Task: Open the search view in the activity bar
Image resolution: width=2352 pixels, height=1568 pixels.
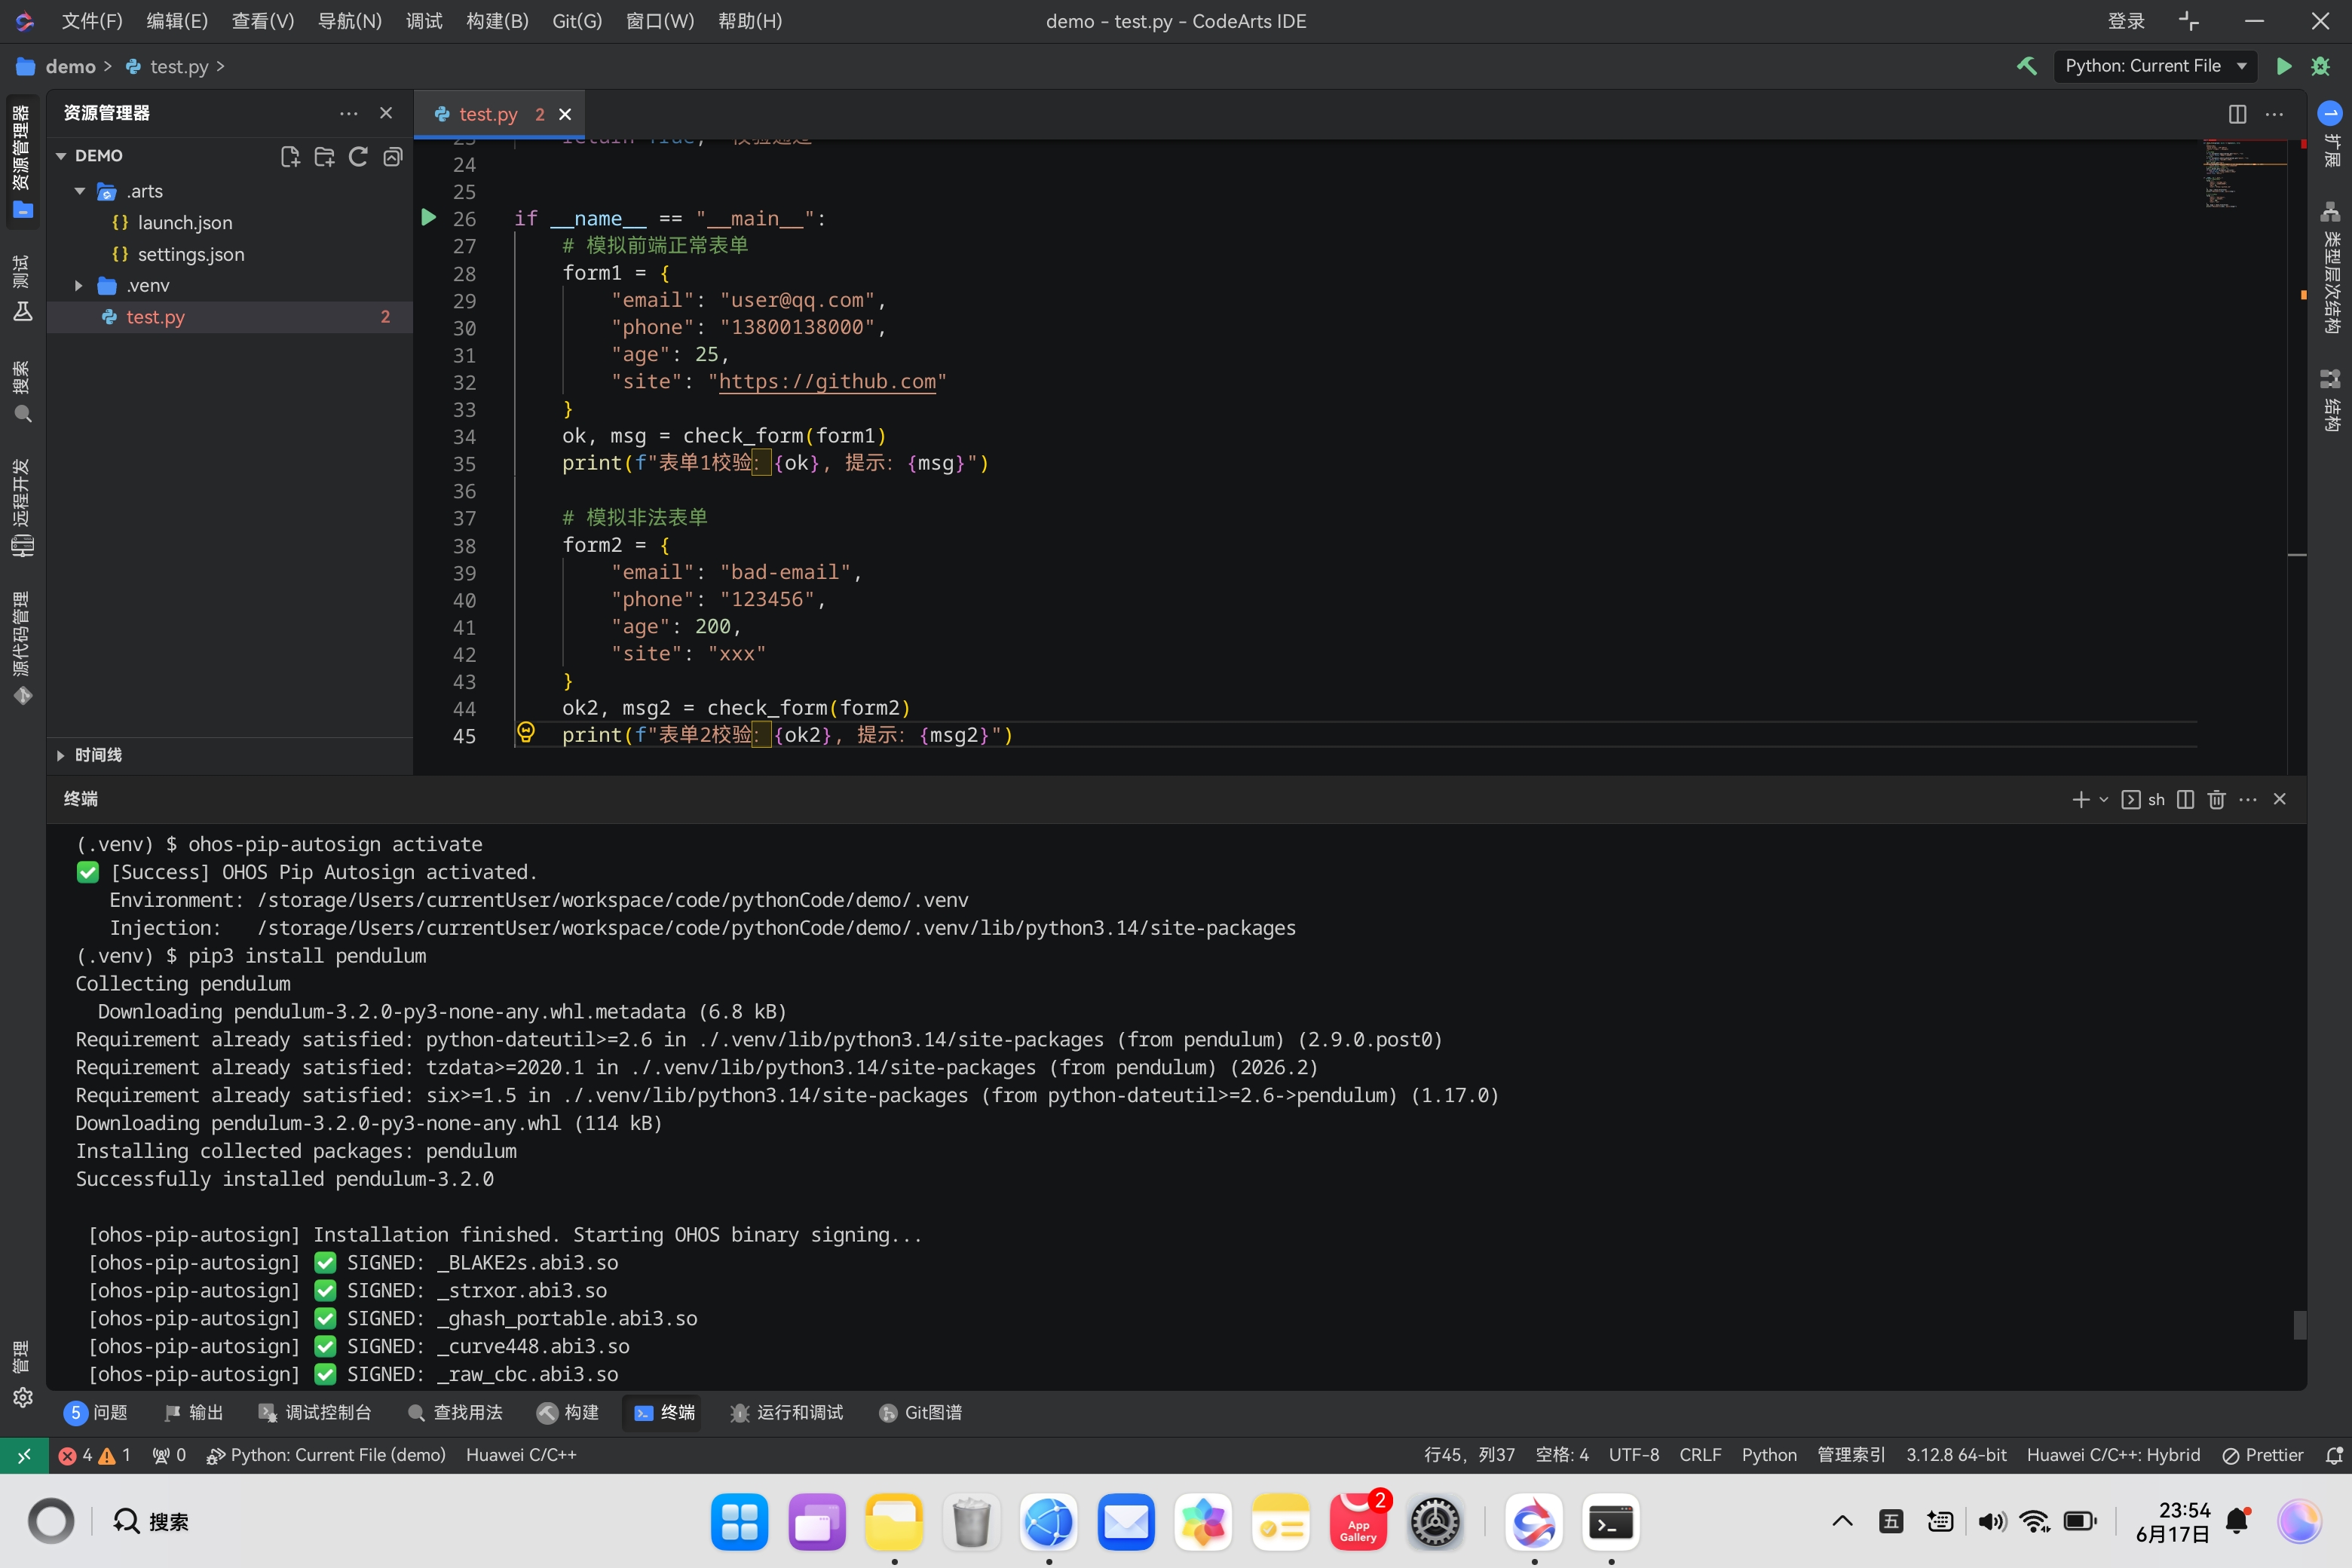Action: tap(22, 391)
